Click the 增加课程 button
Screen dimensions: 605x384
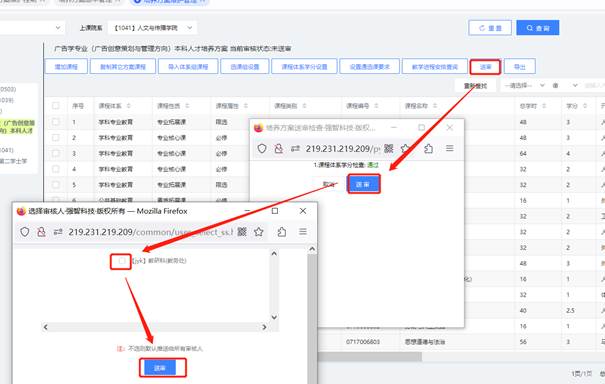(x=66, y=66)
